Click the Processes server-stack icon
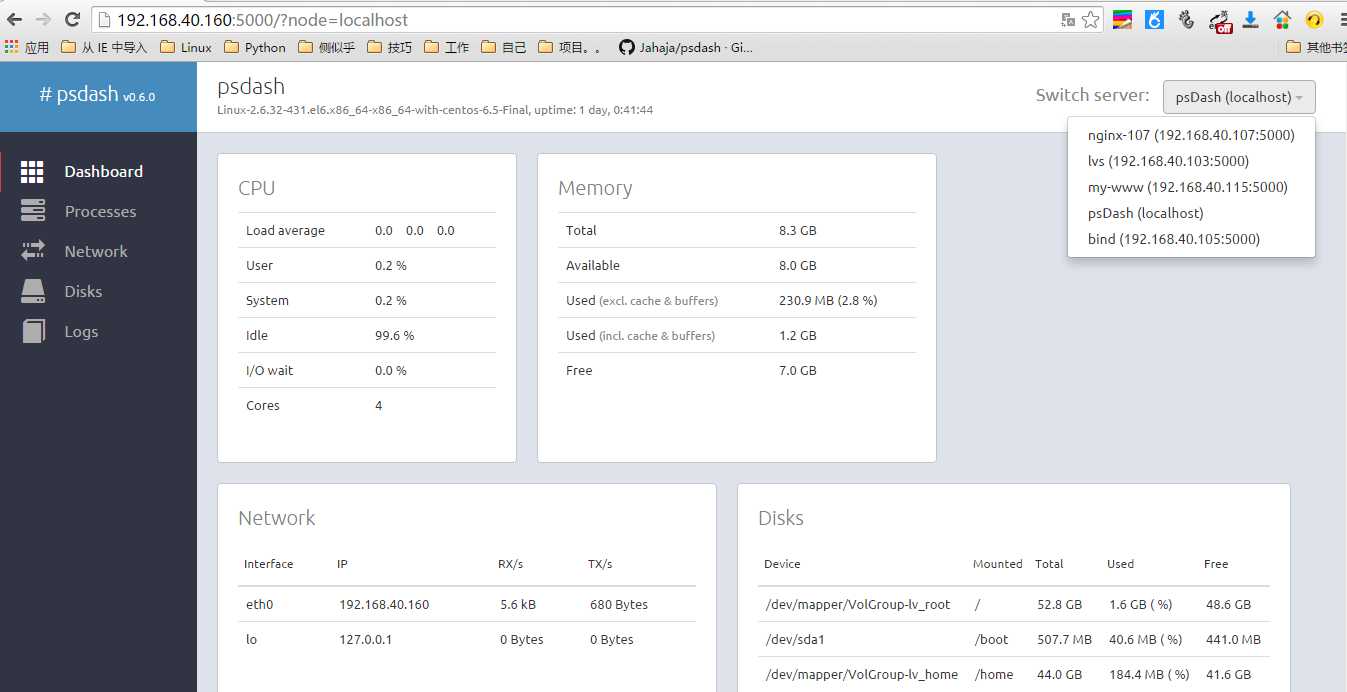This screenshot has width=1347, height=692. [33, 211]
